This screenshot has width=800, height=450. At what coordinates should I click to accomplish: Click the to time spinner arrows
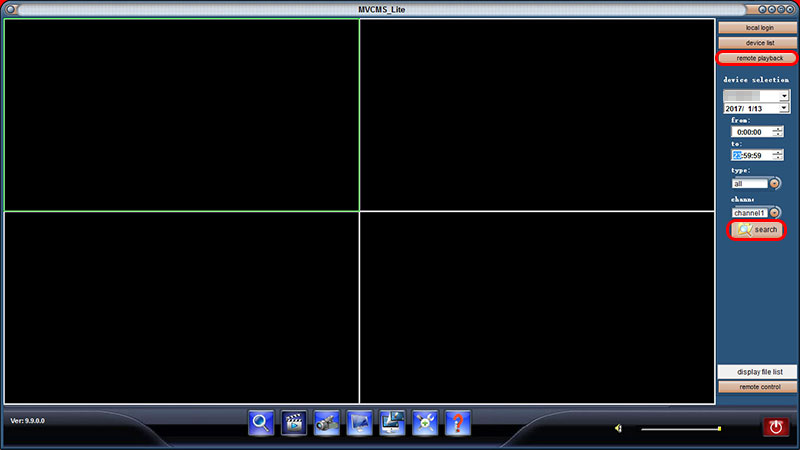pos(777,155)
